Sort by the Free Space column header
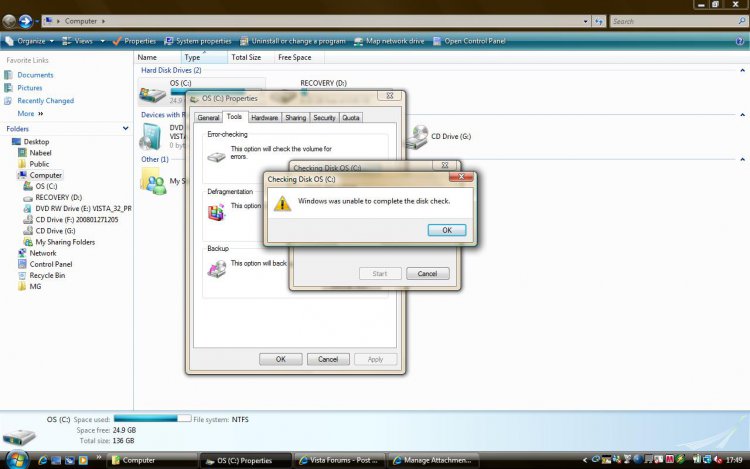The image size is (750, 469). 299,57
